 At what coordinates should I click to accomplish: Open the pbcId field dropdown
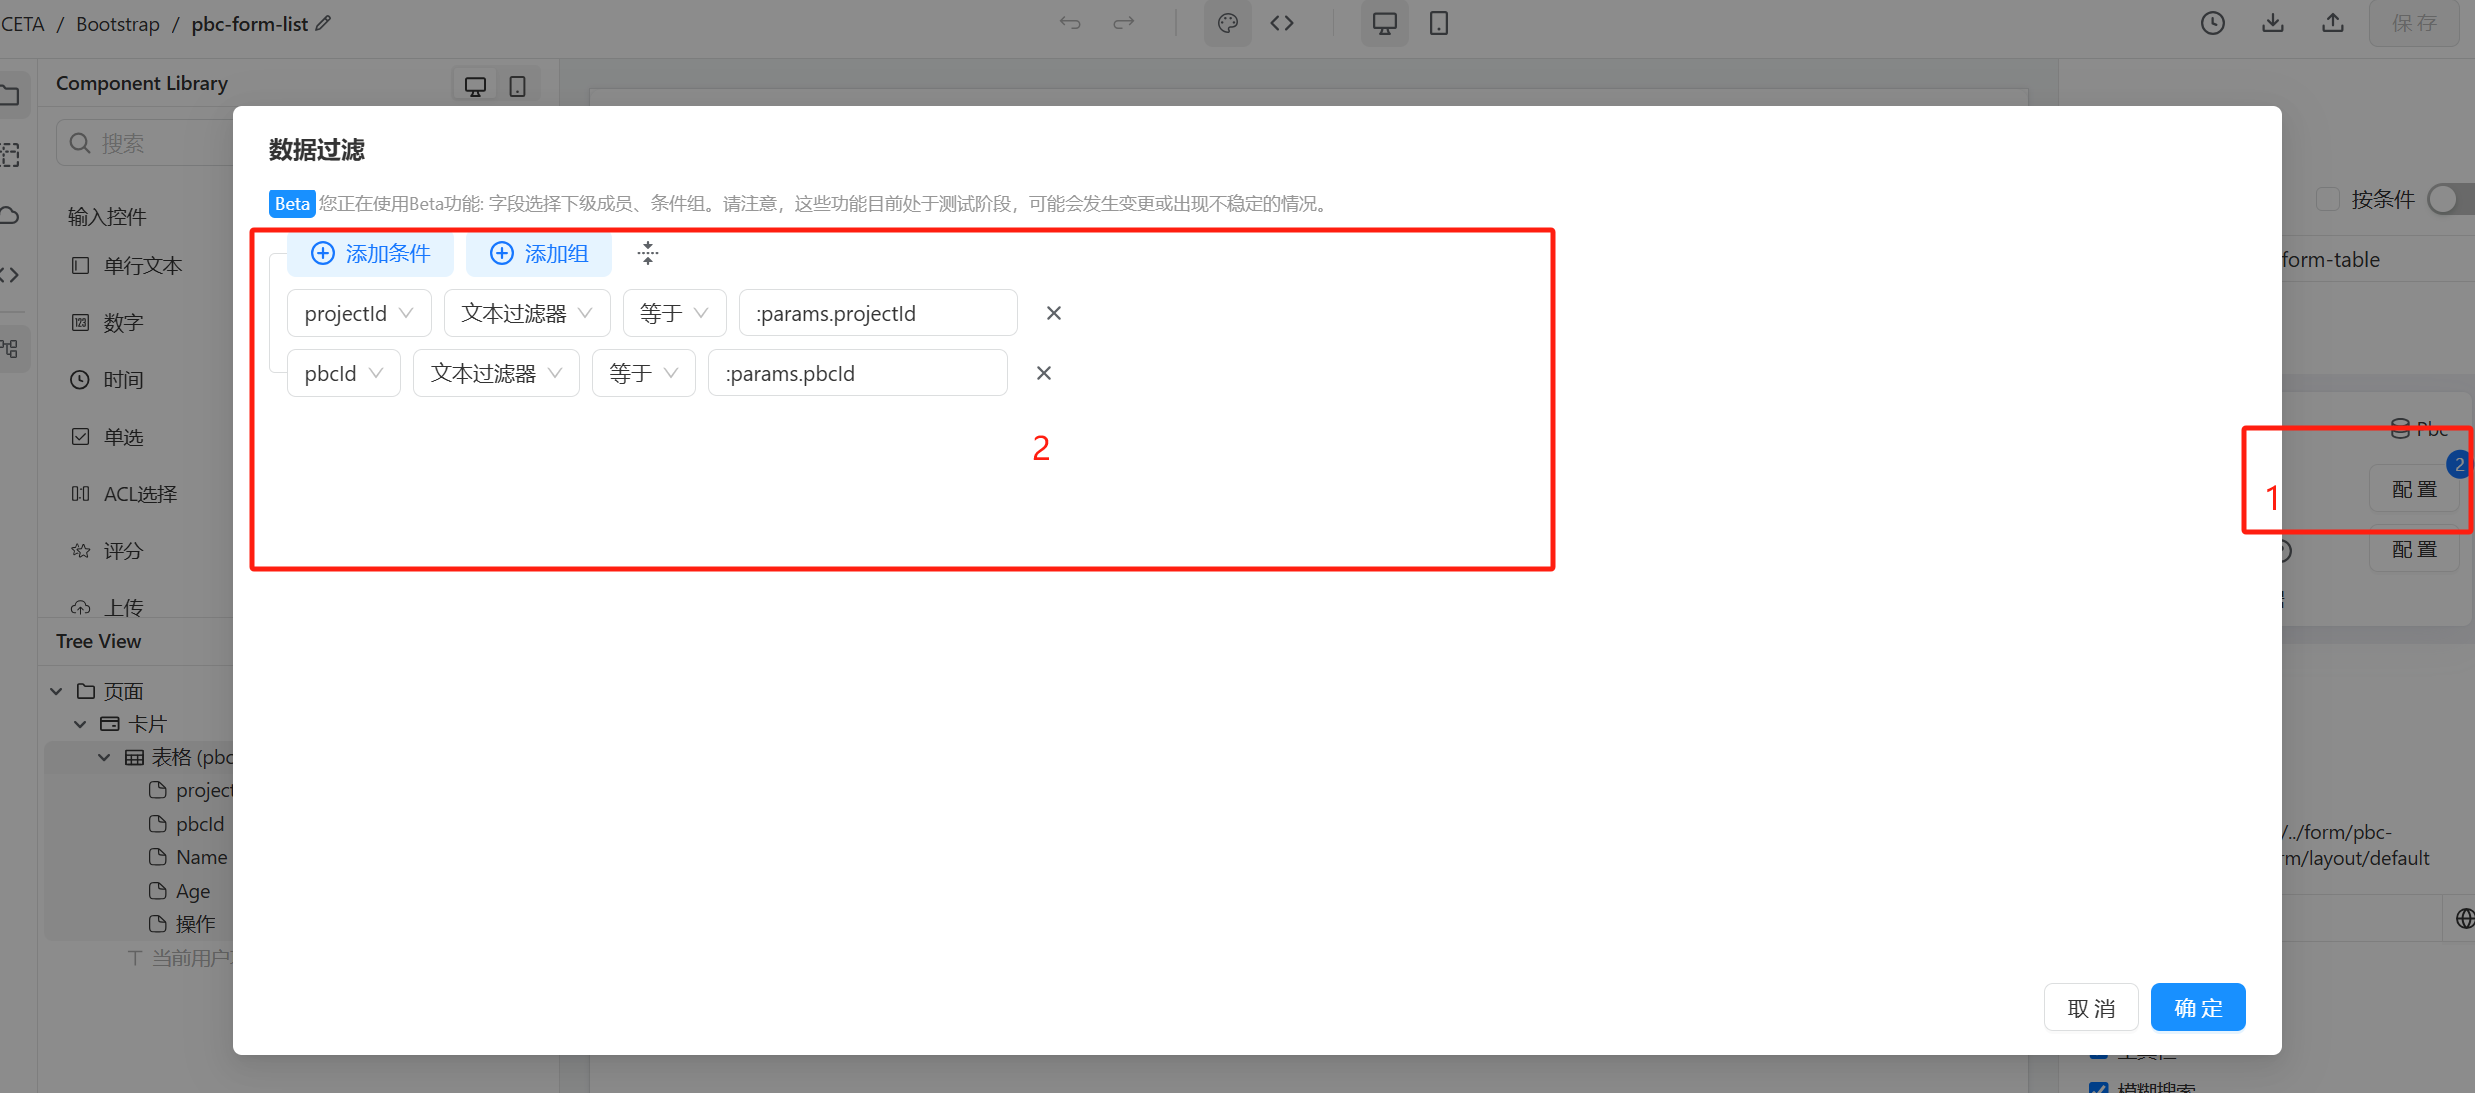click(343, 373)
